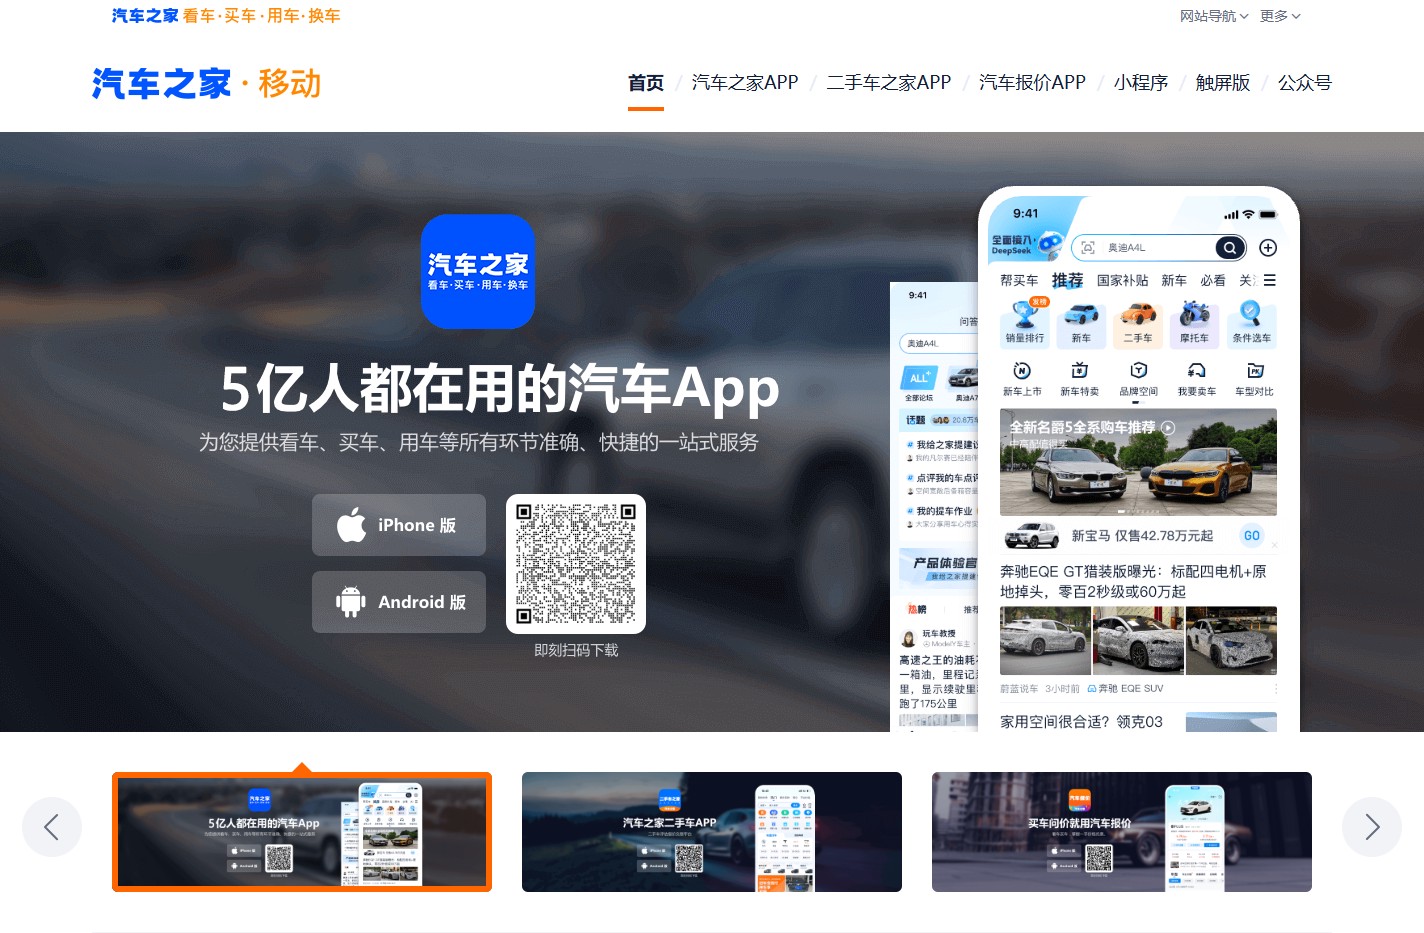Show previous carousel slide with left arrow
Image resolution: width=1424 pixels, height=933 pixels.
[52, 827]
